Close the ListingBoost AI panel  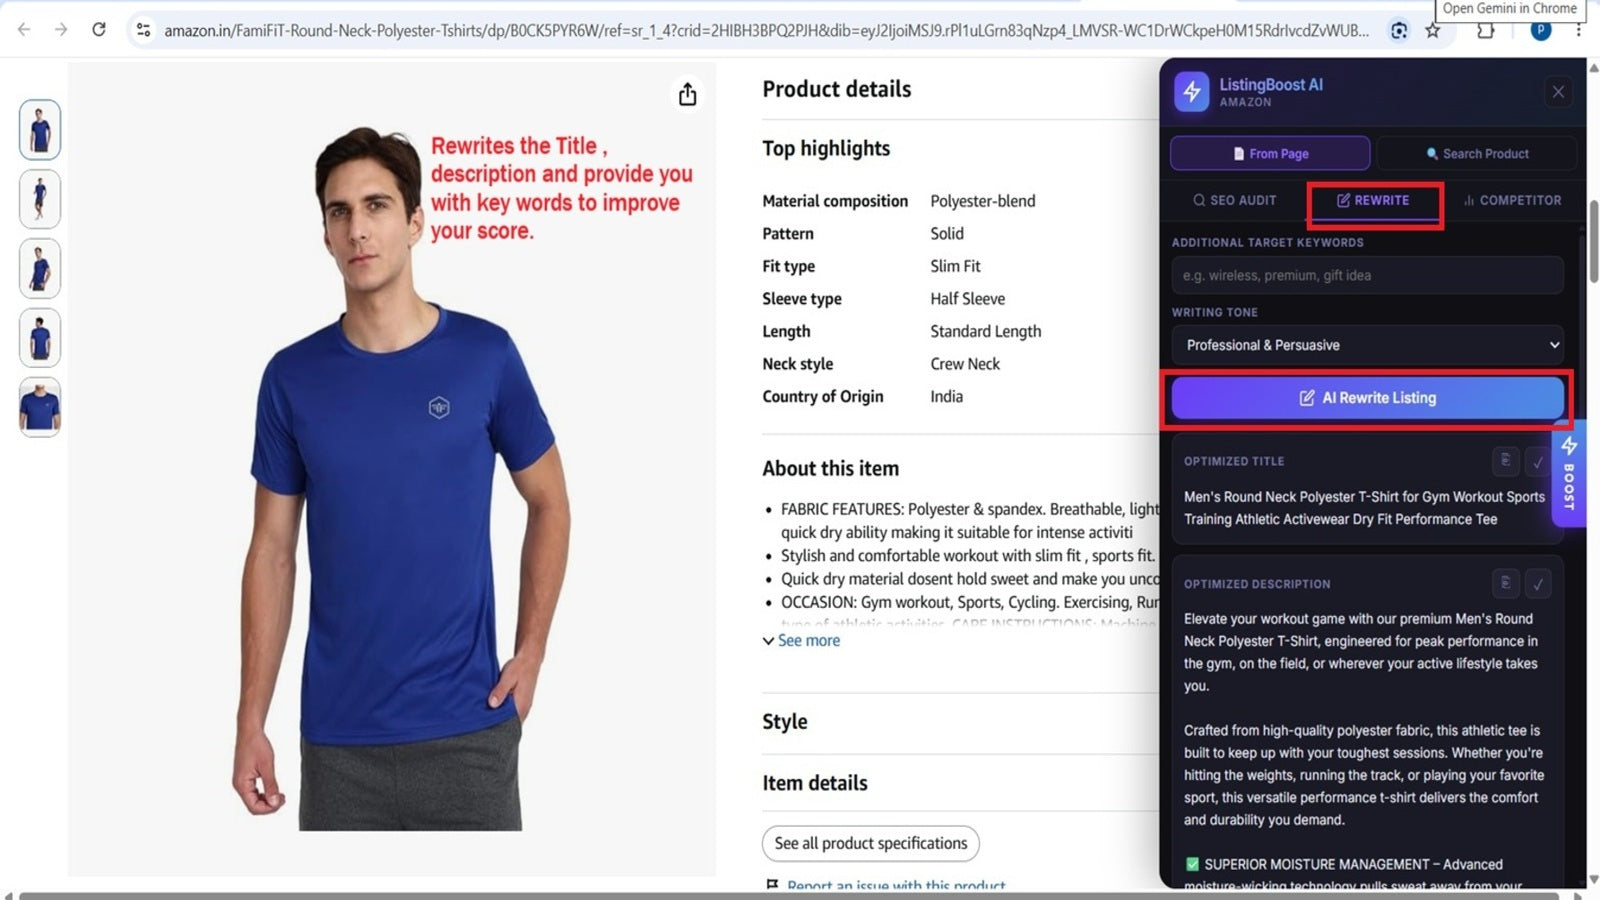[x=1558, y=92]
